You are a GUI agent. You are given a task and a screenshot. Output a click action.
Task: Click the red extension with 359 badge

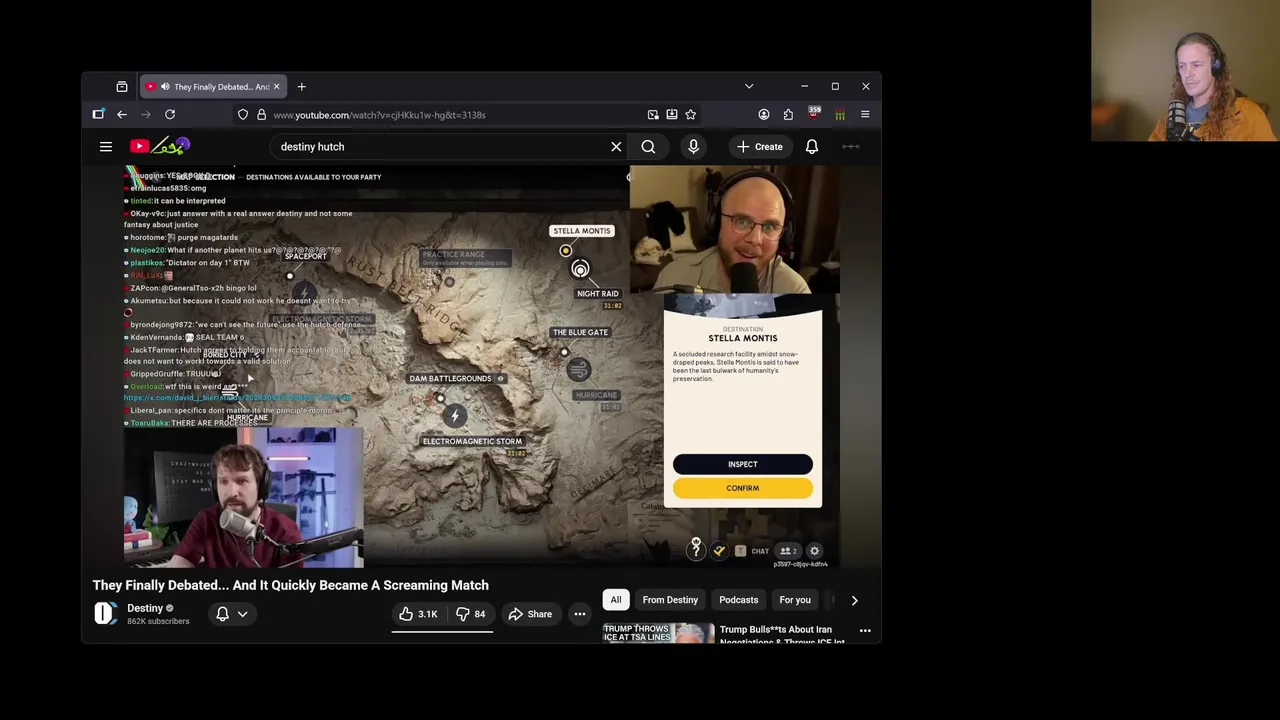click(x=813, y=114)
